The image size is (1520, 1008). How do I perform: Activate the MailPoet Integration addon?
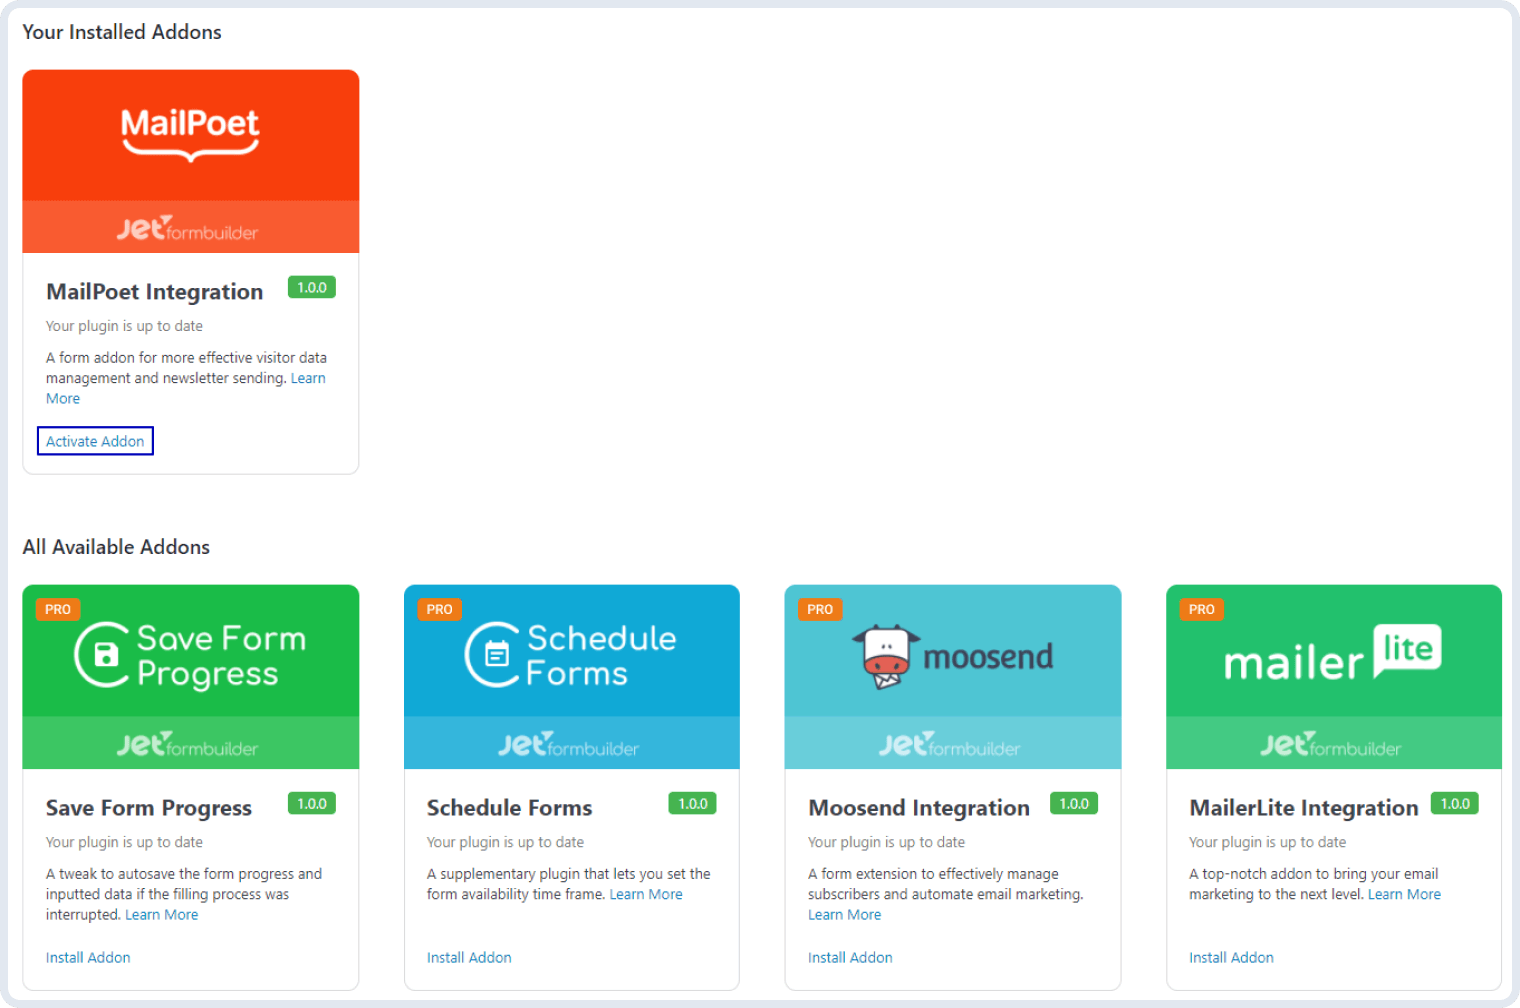[x=95, y=441]
